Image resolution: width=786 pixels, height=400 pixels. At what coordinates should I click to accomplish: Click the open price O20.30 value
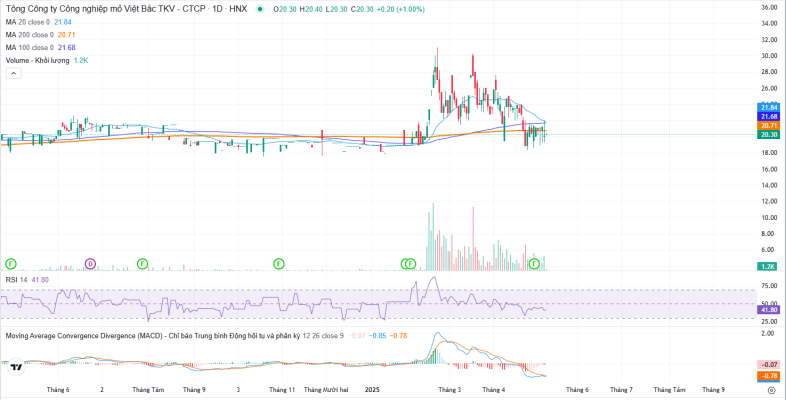pos(286,9)
